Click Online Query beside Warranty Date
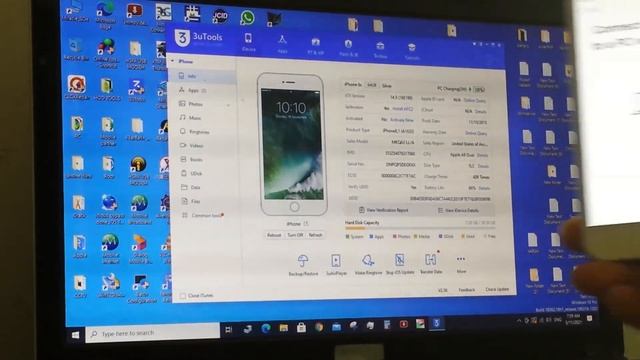Viewport: 640px width, 360px height. click(476, 133)
